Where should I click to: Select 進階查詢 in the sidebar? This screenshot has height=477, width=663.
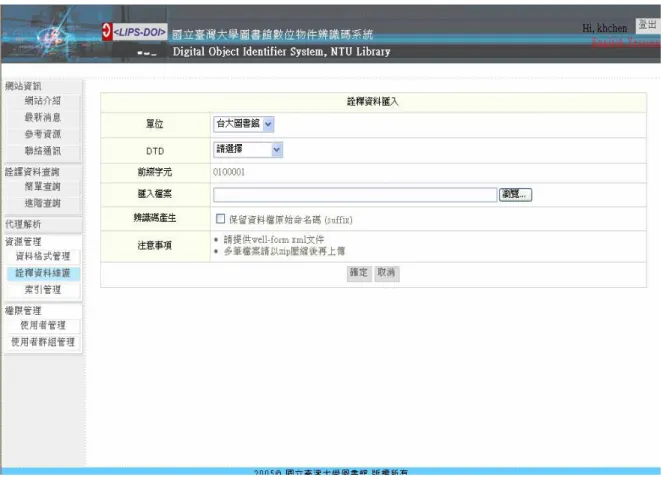(x=43, y=203)
